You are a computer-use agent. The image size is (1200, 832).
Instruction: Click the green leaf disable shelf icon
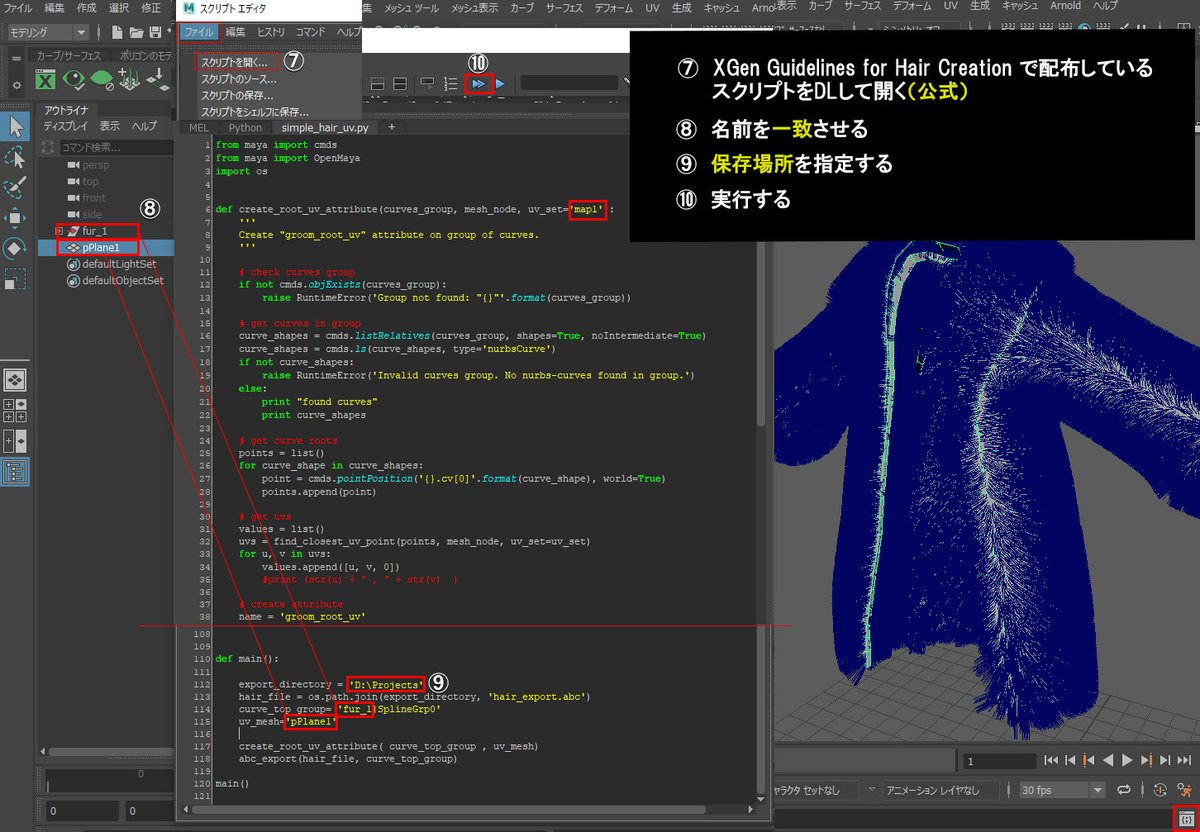pos(102,80)
